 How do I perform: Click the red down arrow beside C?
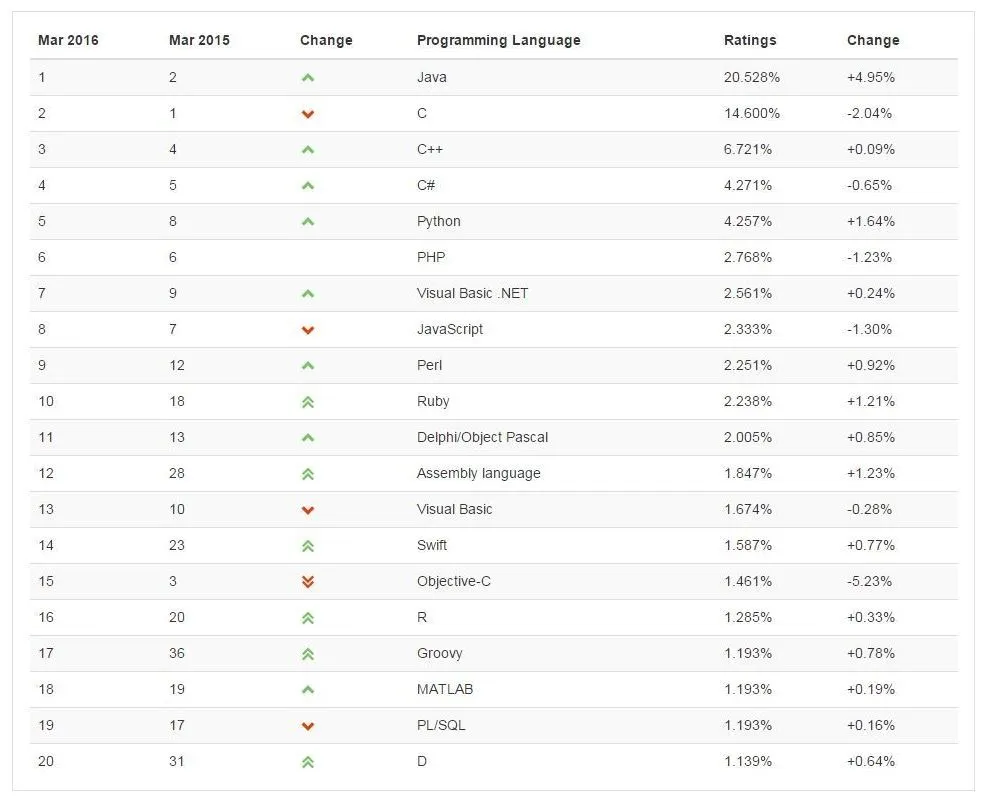coord(308,114)
